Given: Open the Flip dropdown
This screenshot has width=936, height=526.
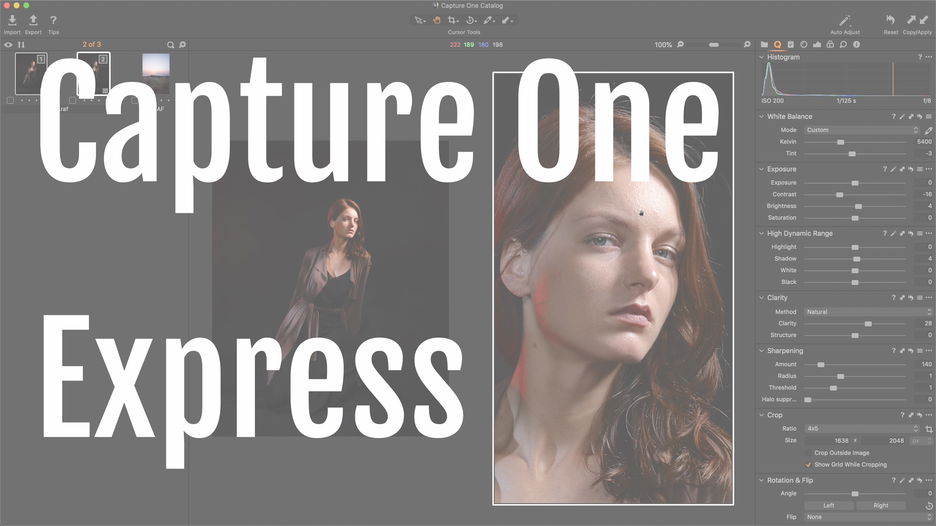Looking at the screenshot, I should (x=868, y=517).
